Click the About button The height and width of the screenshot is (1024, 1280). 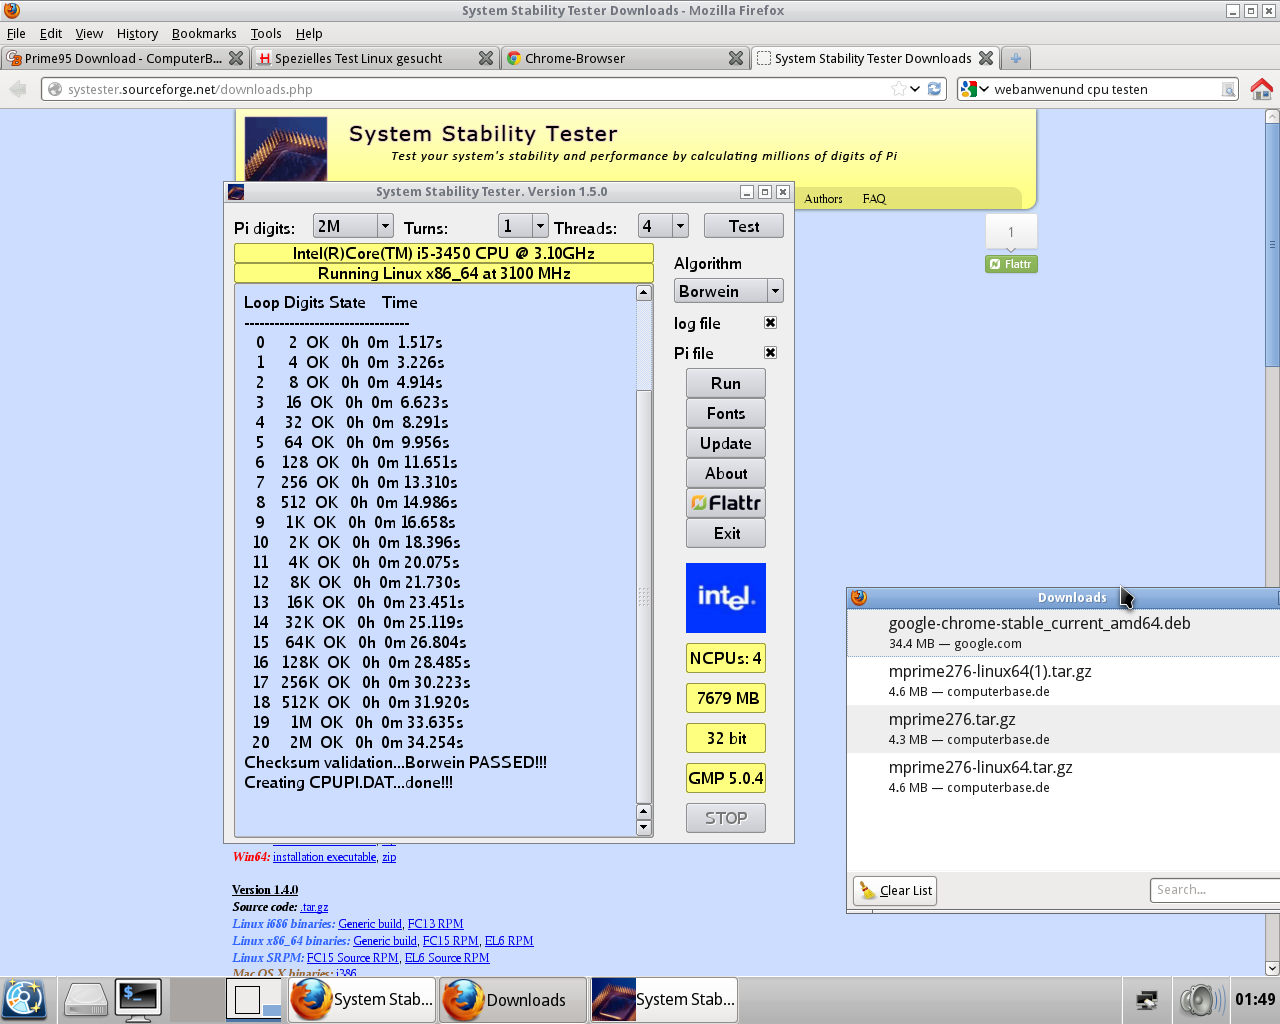point(726,473)
